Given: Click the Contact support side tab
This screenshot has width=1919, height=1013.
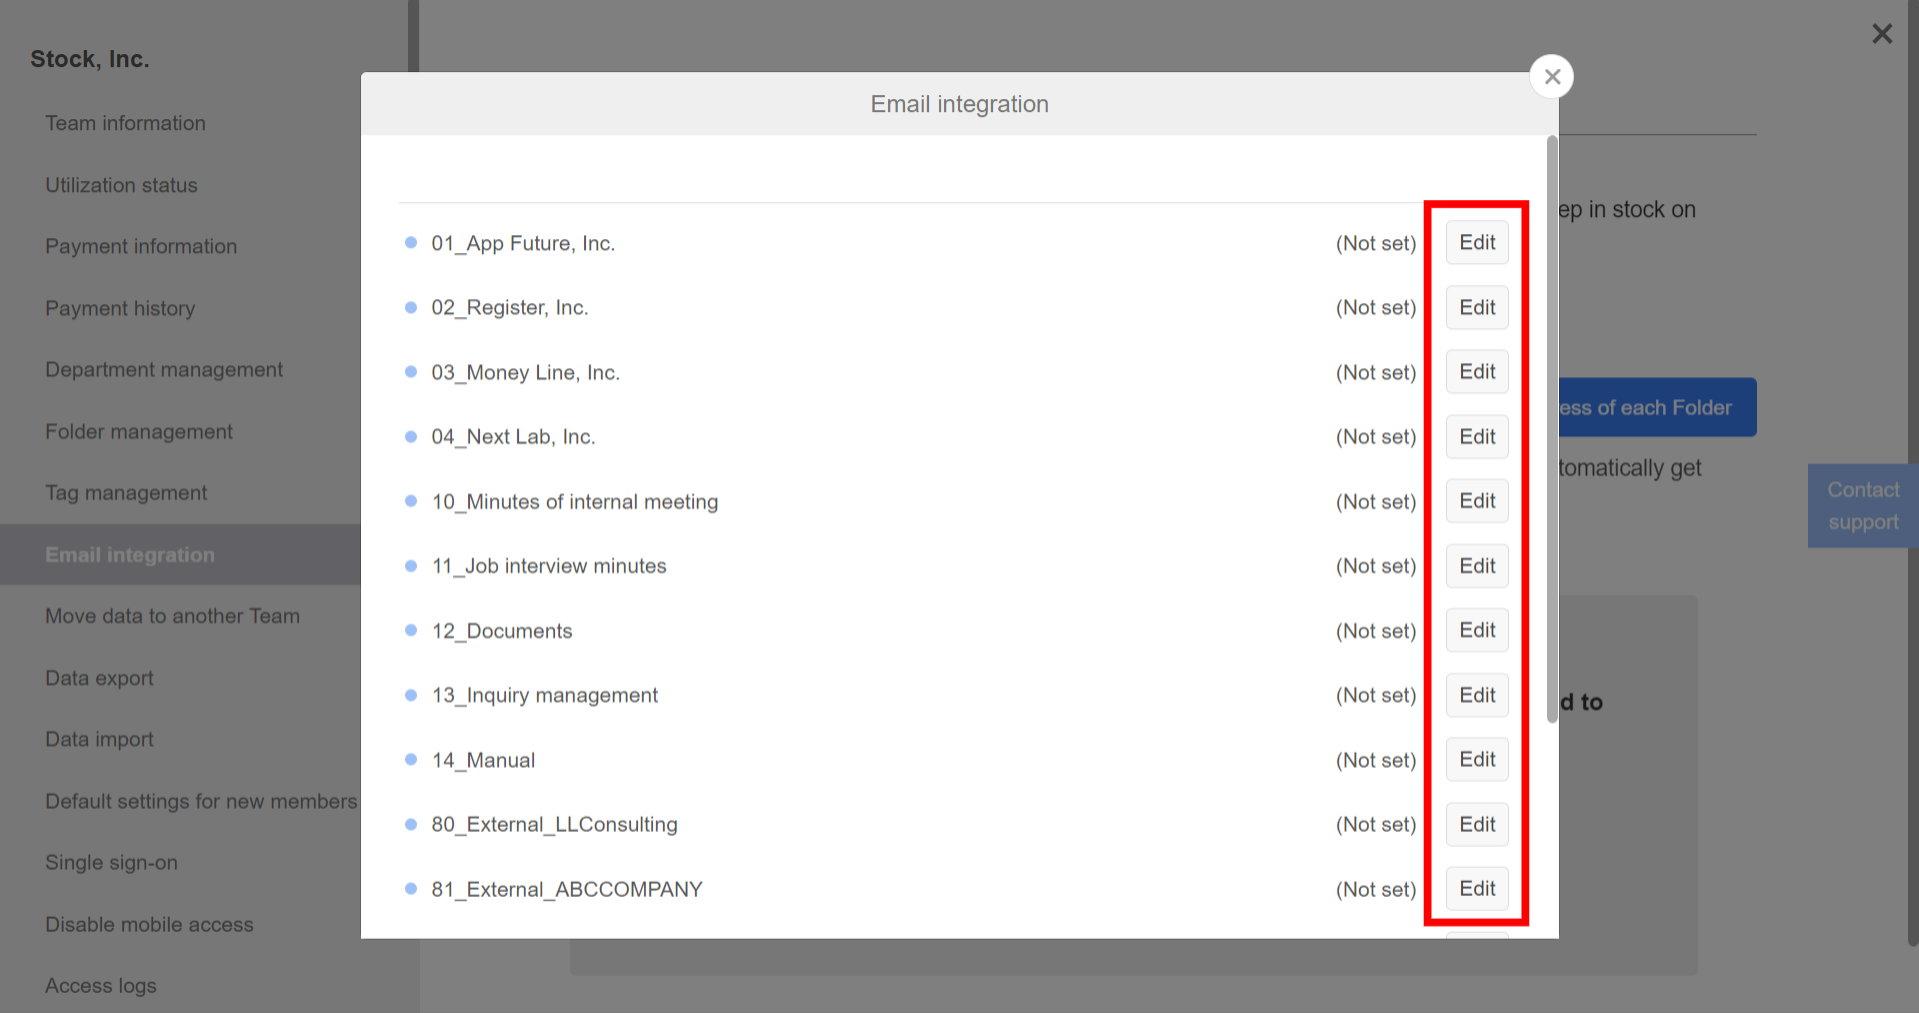Looking at the screenshot, I should coord(1862,505).
